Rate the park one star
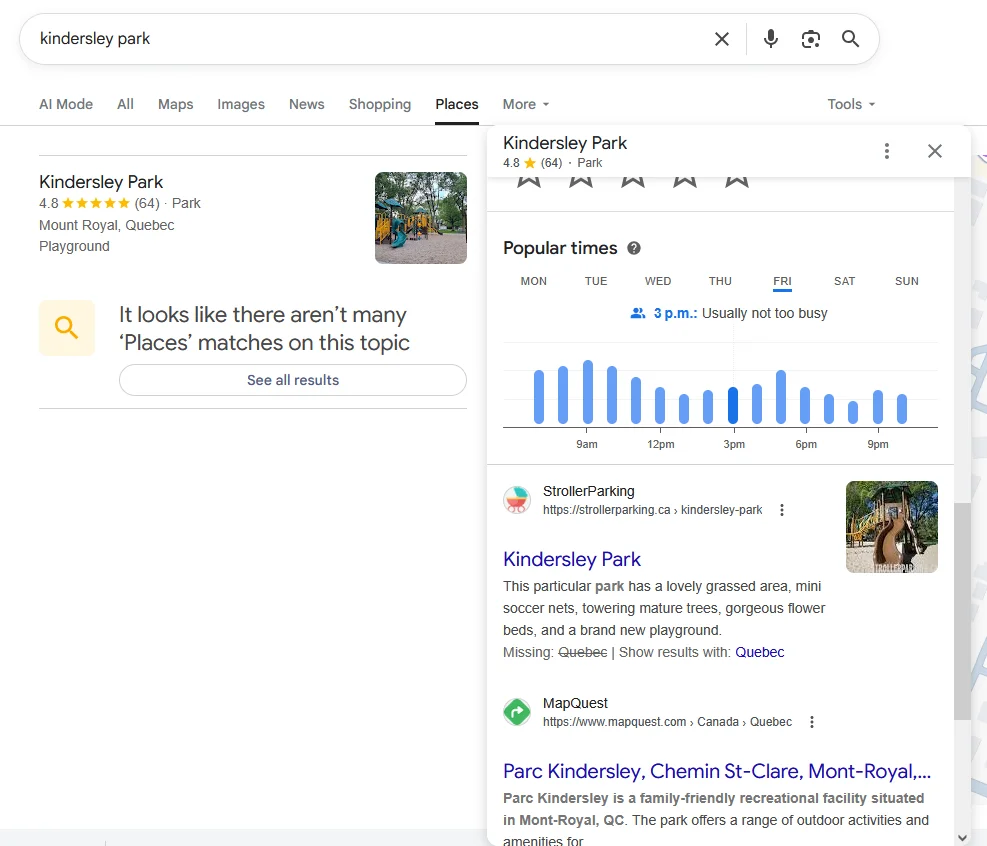This screenshot has height=846, width=987. tap(529, 181)
